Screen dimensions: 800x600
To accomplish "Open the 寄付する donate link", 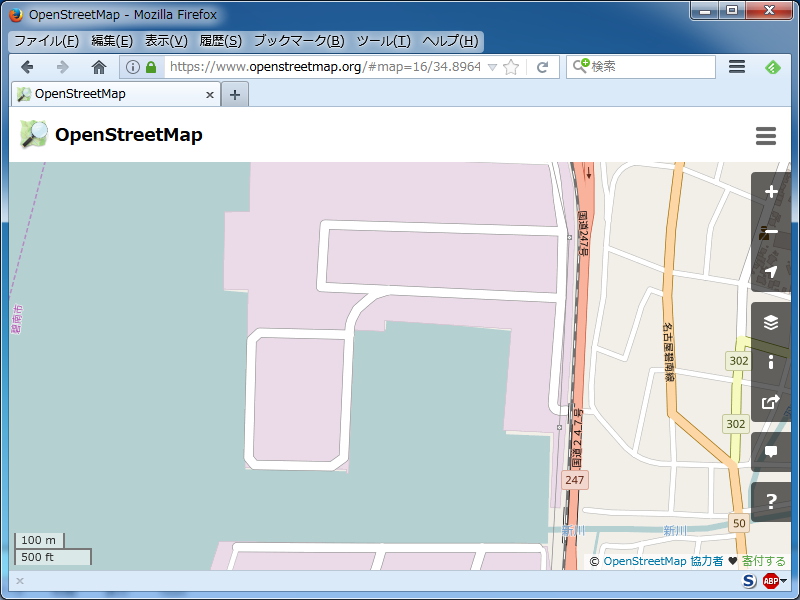I will 763,561.
